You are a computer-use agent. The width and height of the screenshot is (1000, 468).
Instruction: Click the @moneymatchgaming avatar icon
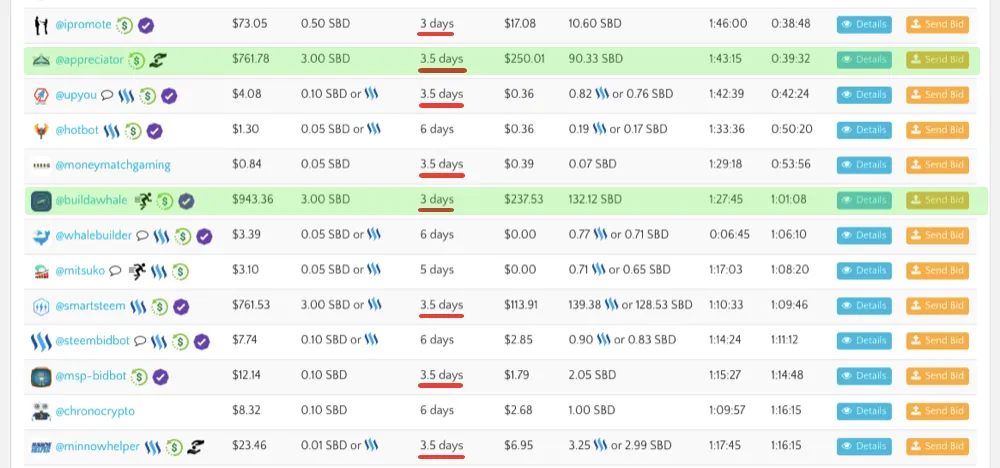[x=41, y=166]
